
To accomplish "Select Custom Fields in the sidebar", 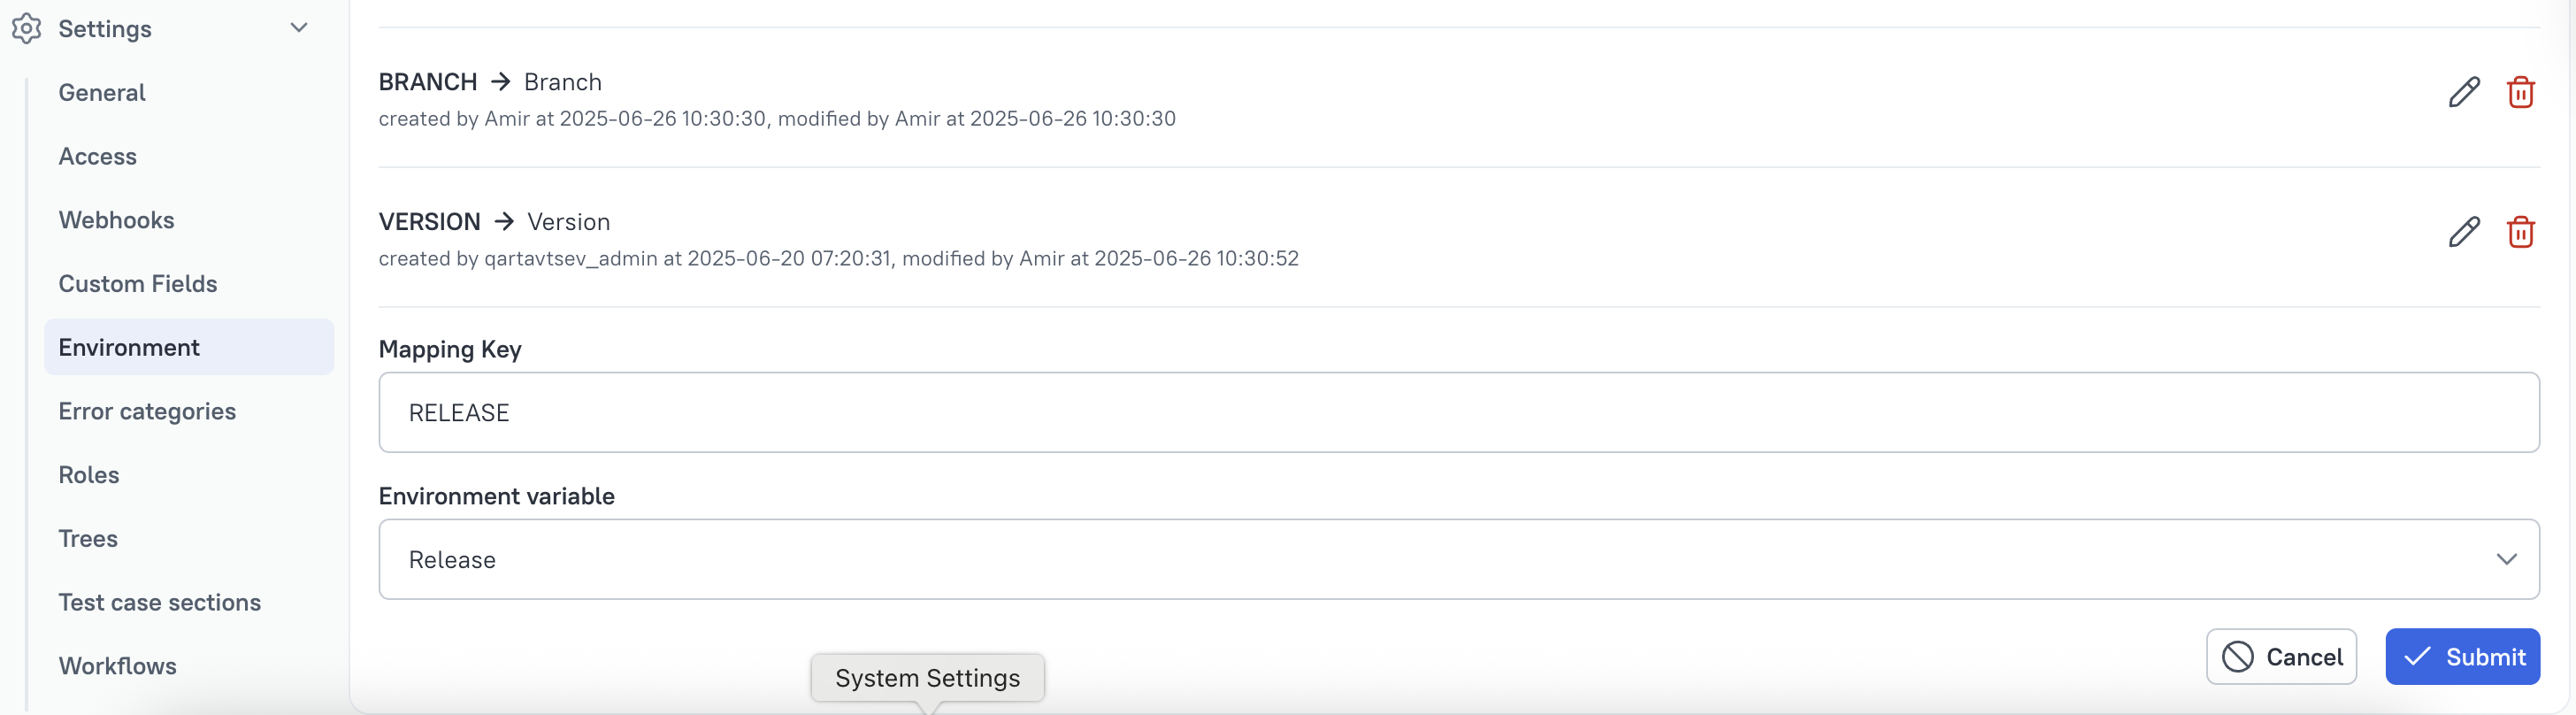I will (x=138, y=283).
